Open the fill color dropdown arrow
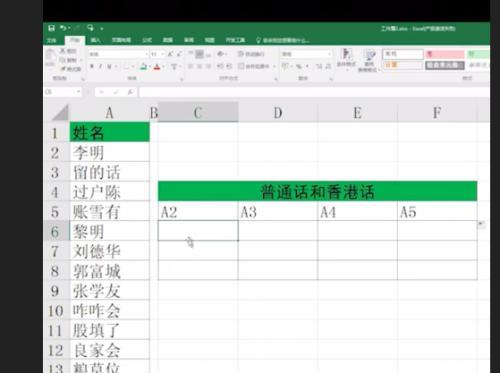Screen dimensions: 500x373 coord(150,67)
